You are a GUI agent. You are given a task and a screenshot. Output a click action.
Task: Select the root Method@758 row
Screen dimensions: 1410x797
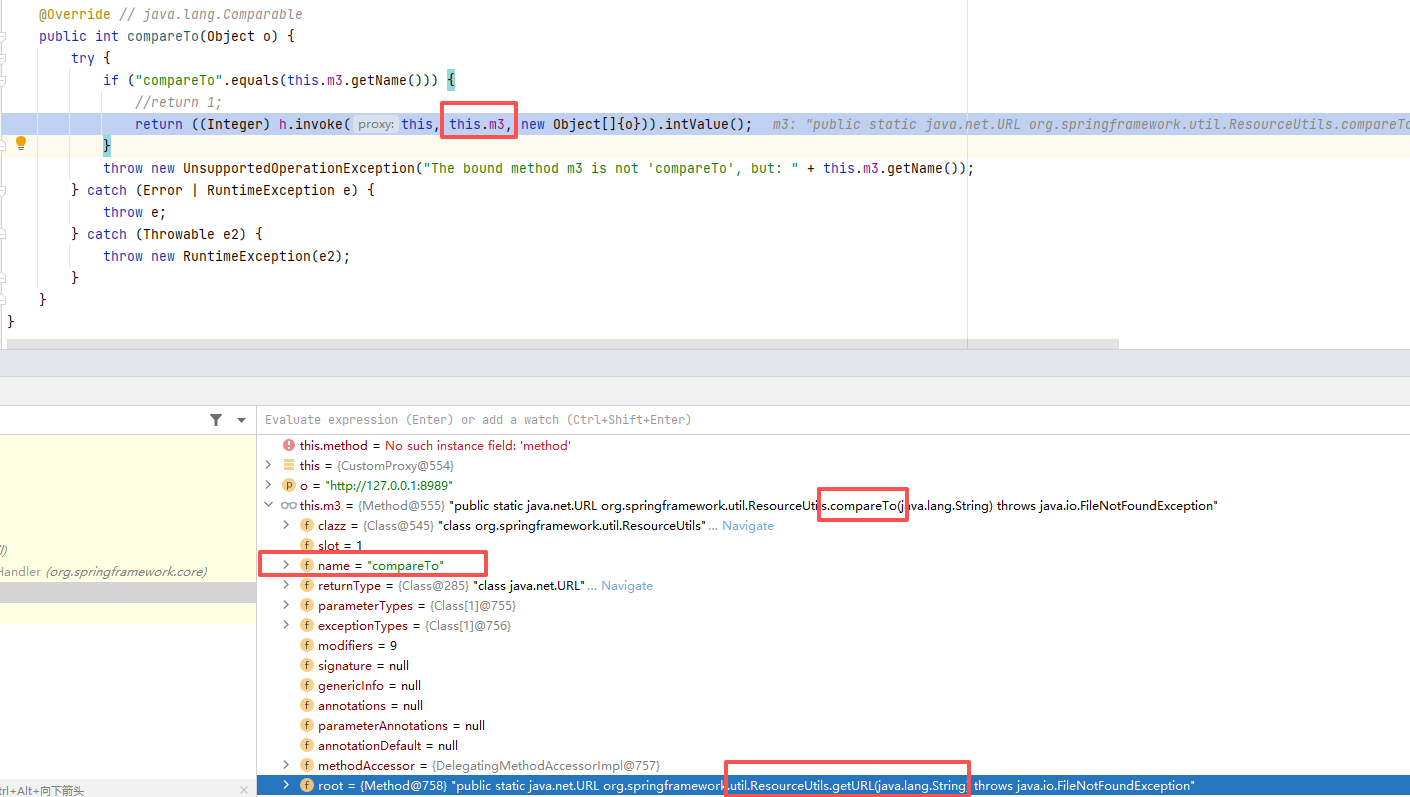click(700, 786)
